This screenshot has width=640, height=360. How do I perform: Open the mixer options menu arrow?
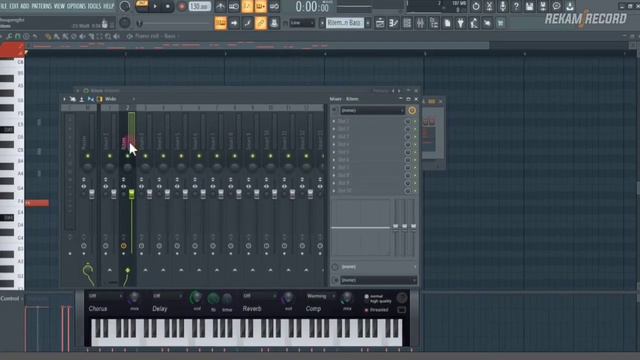pyautogui.click(x=64, y=99)
